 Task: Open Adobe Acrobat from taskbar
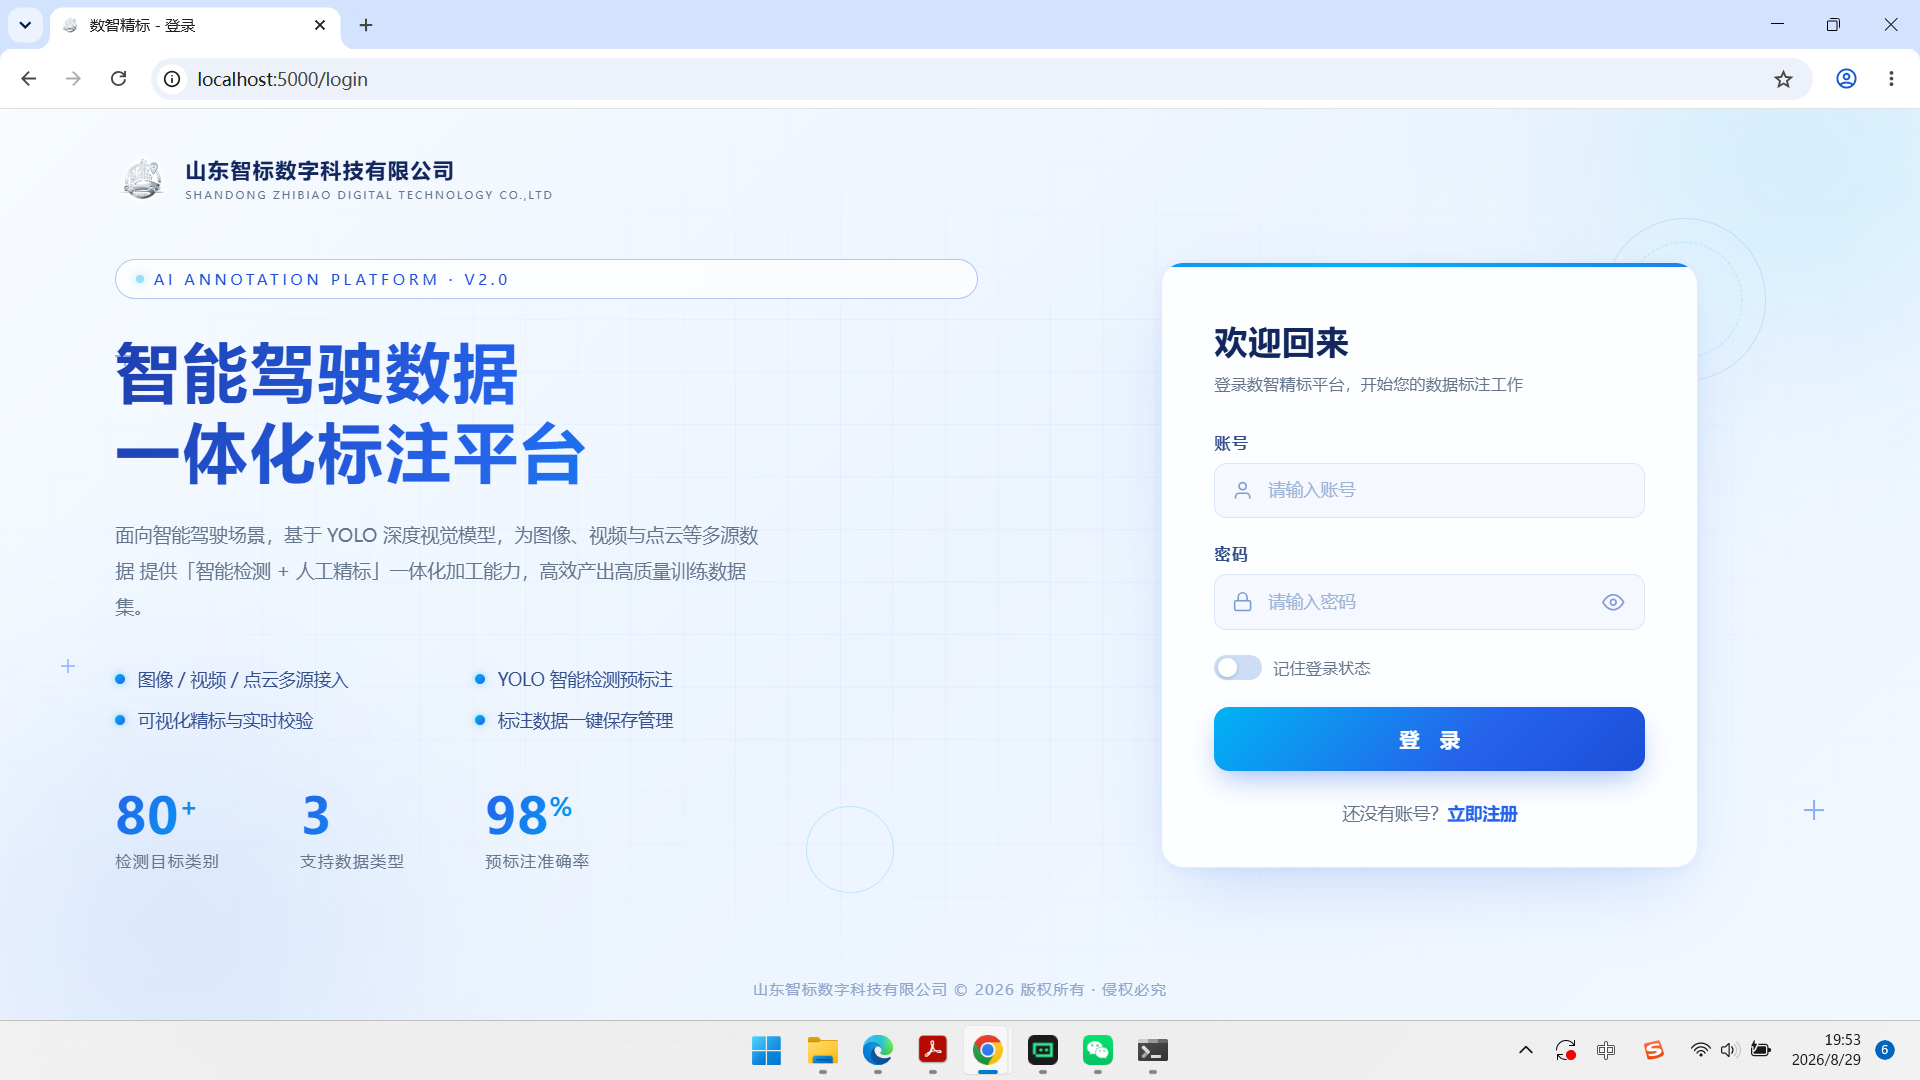tap(932, 1050)
